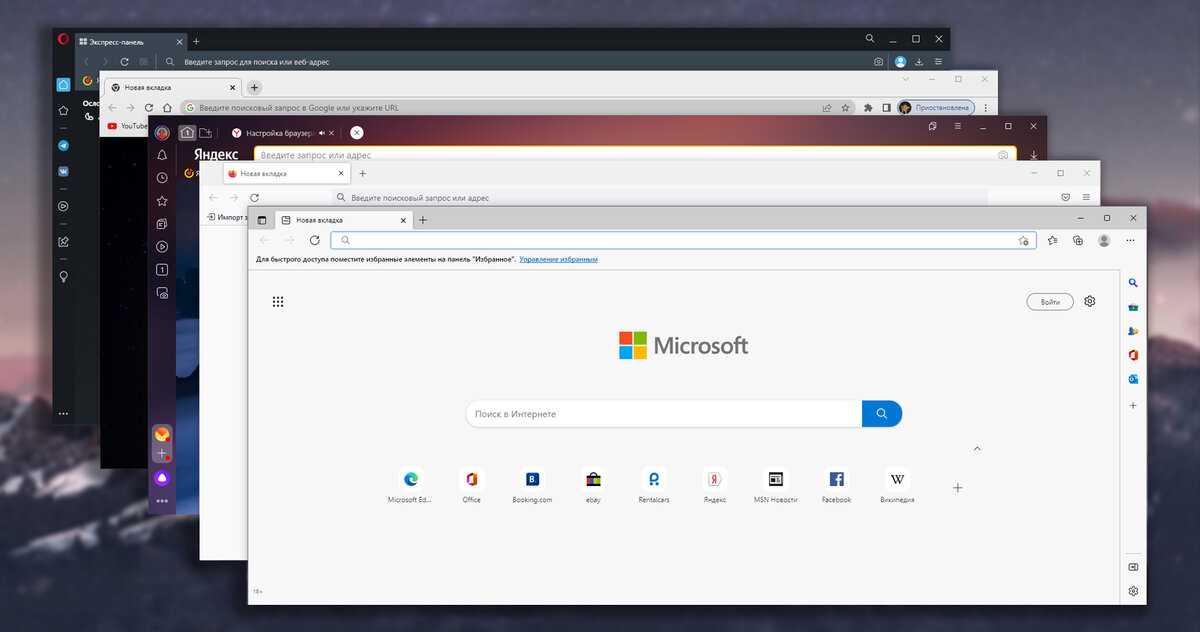Expand Opera sidebar three-dot menu
This screenshot has height=632, width=1200.
63,413
